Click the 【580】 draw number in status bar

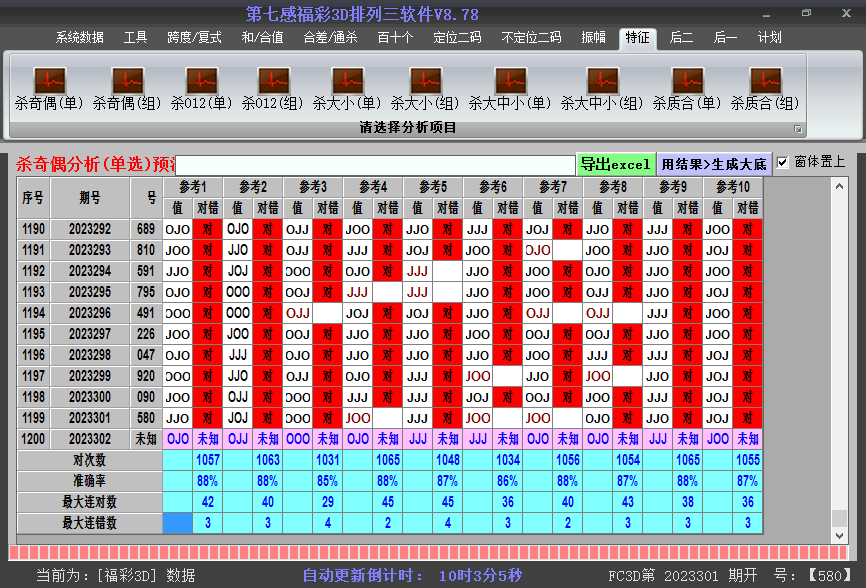coord(830,575)
